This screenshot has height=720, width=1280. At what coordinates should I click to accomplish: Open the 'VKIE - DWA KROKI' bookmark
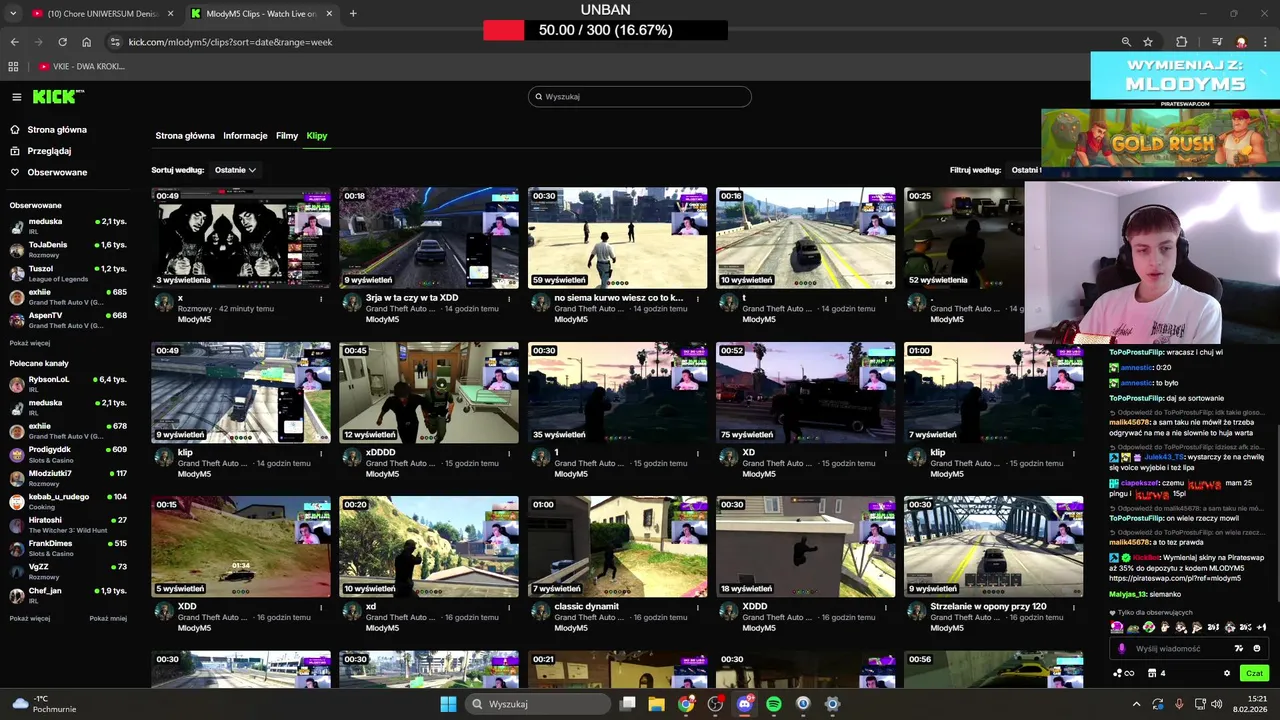[x=82, y=67]
